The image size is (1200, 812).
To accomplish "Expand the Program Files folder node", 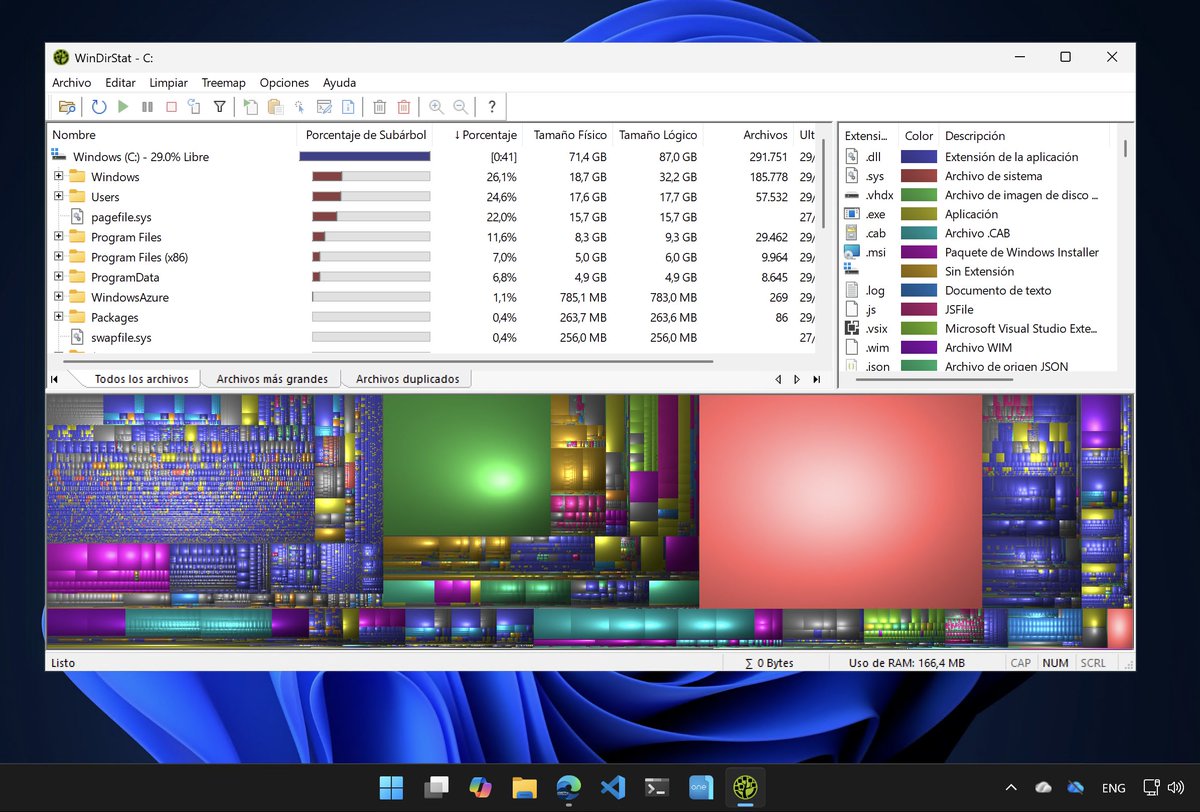I will click(58, 236).
